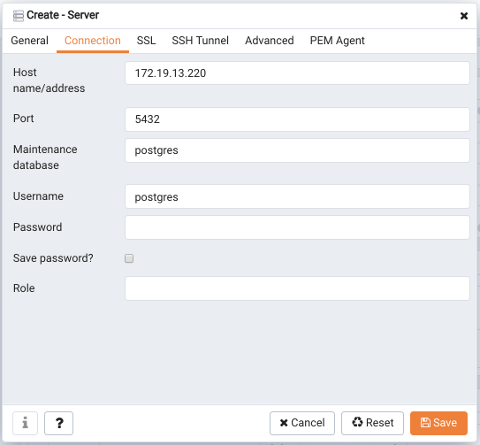Cancel the server creation

[302, 423]
